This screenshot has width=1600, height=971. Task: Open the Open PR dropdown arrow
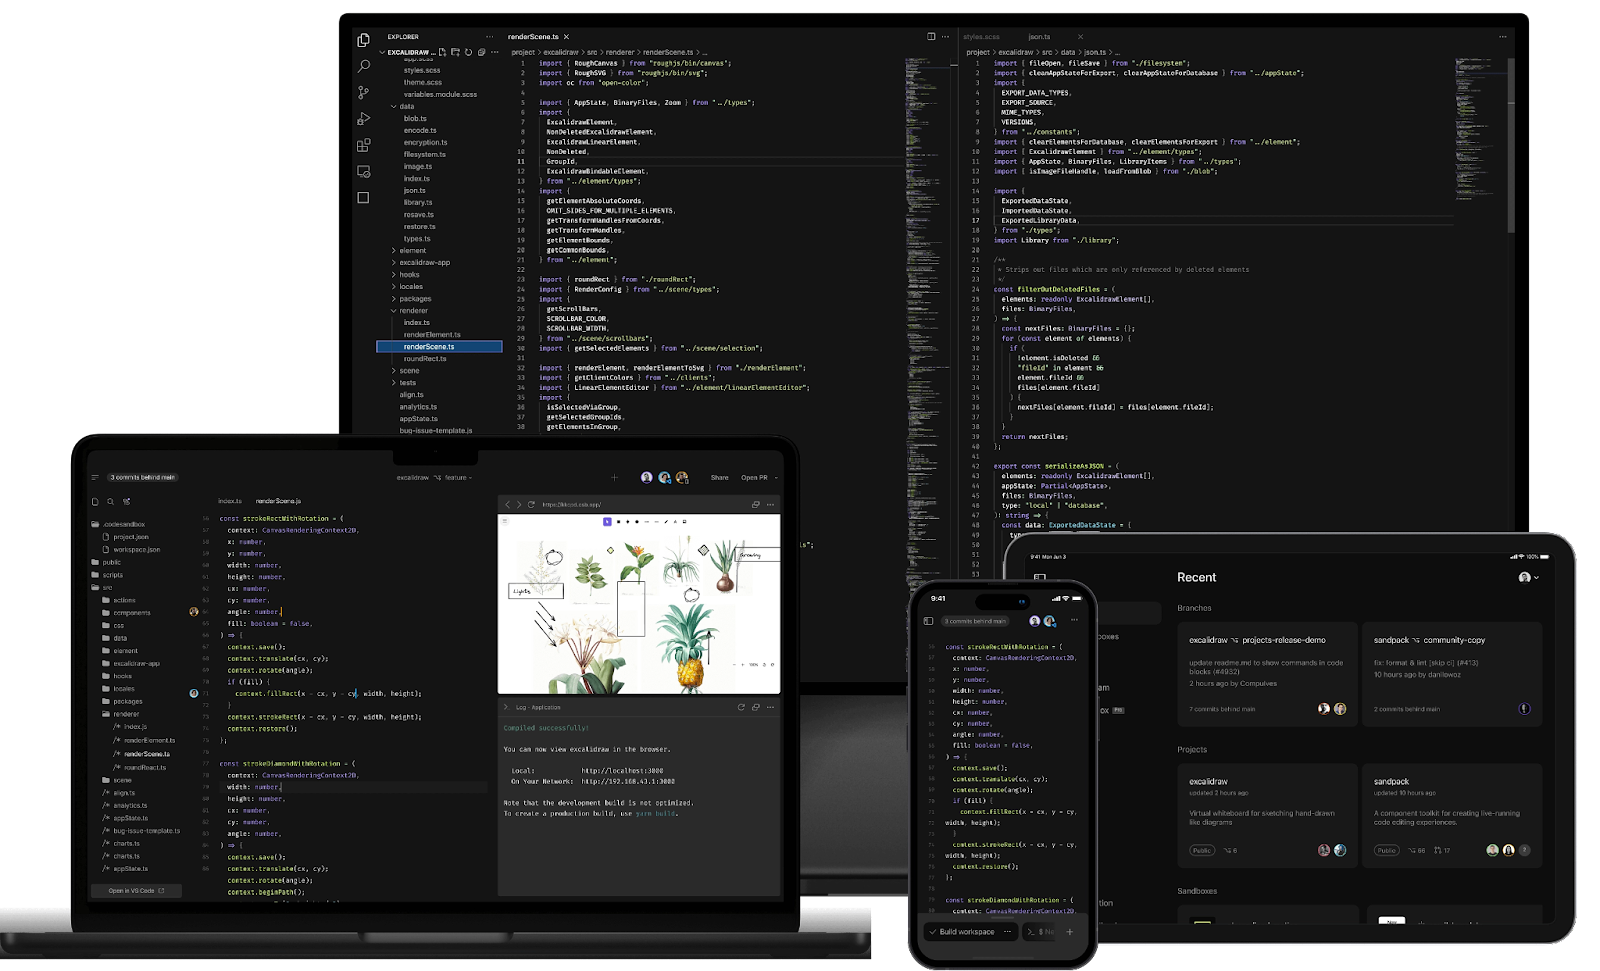[x=776, y=478]
